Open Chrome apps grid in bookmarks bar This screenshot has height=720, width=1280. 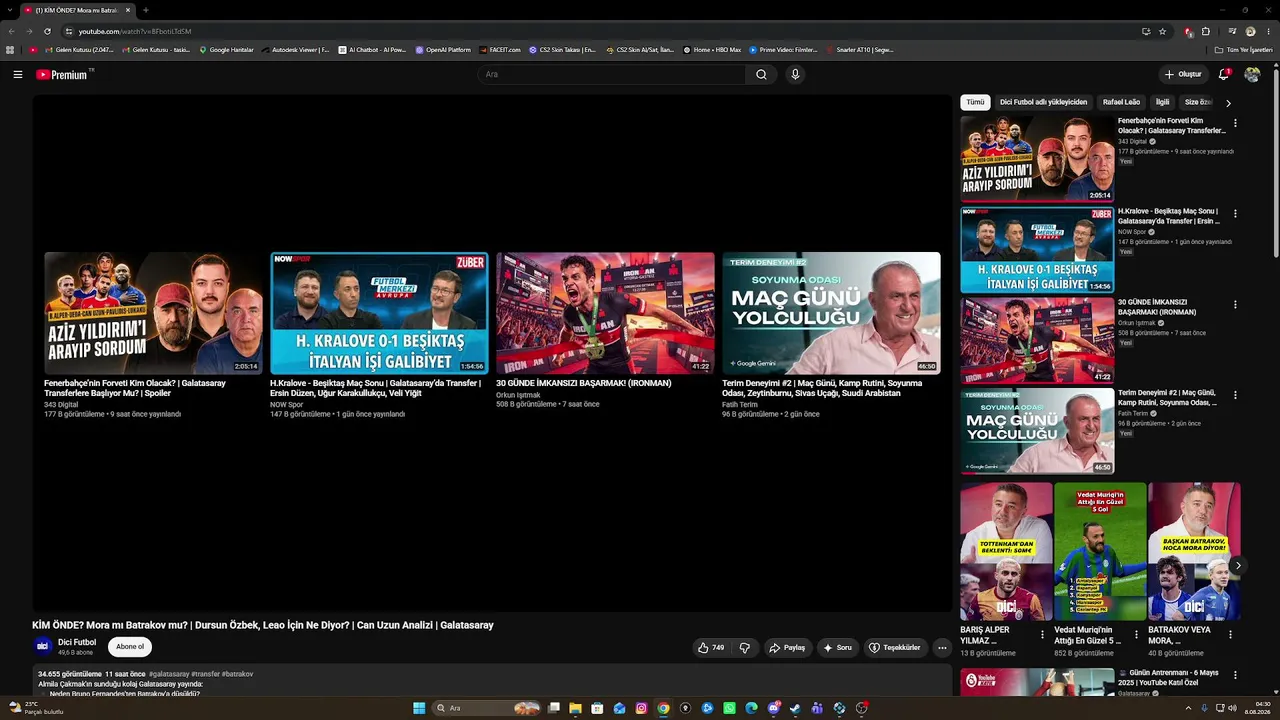pos(10,50)
